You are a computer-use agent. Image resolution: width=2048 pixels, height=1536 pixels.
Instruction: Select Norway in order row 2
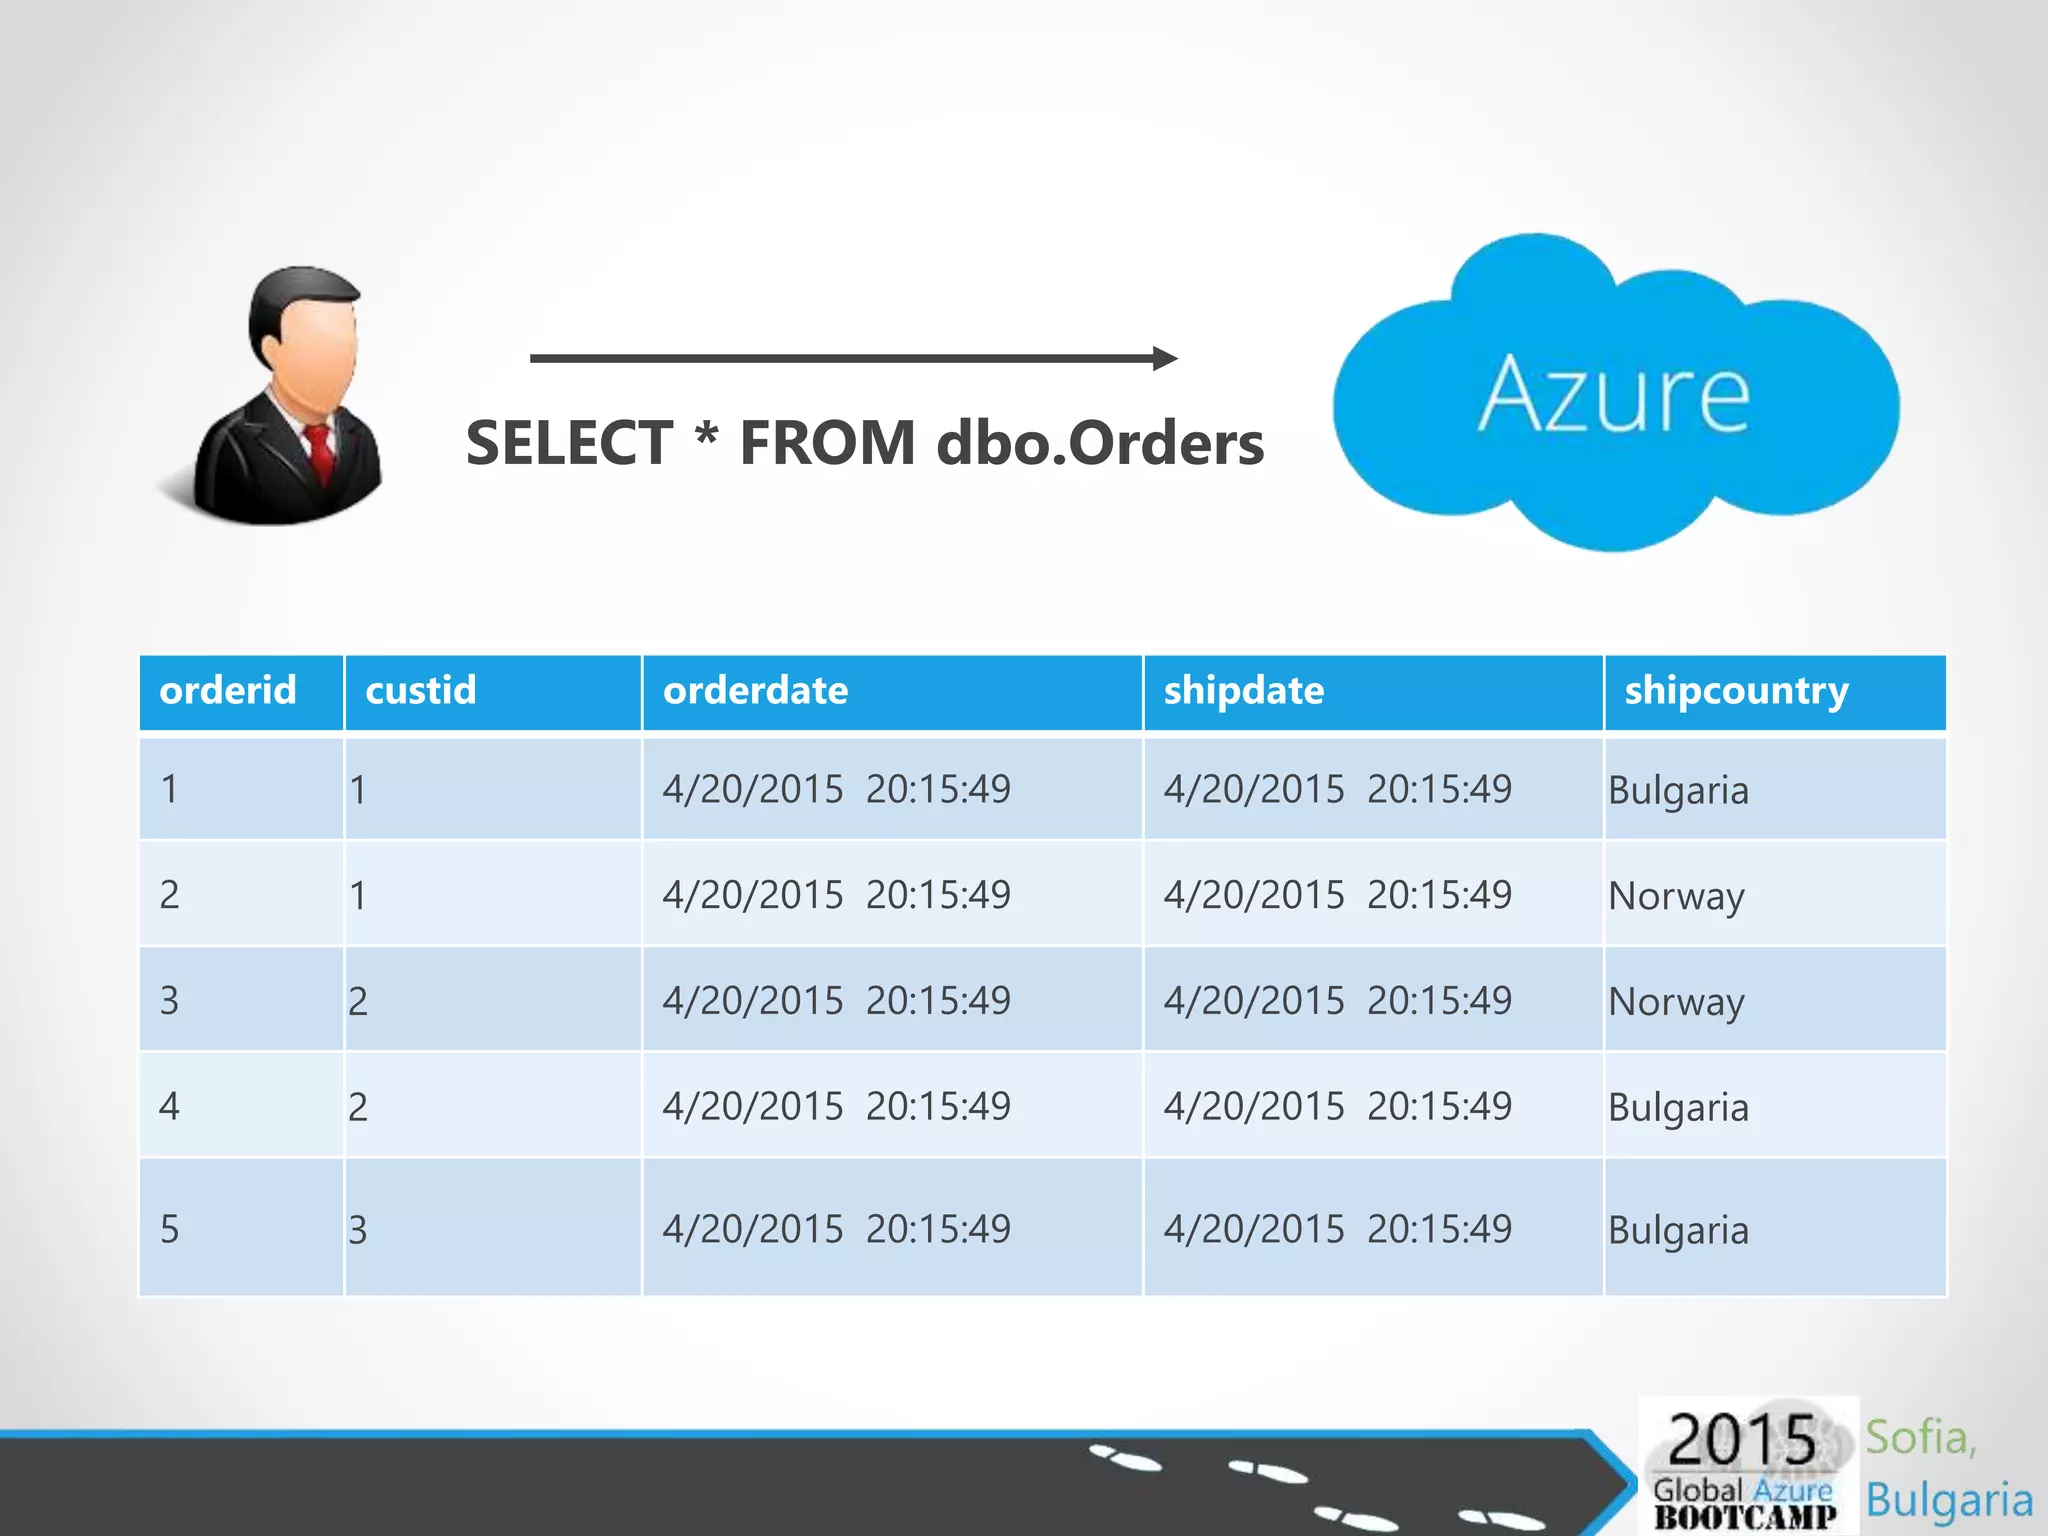pyautogui.click(x=1676, y=896)
